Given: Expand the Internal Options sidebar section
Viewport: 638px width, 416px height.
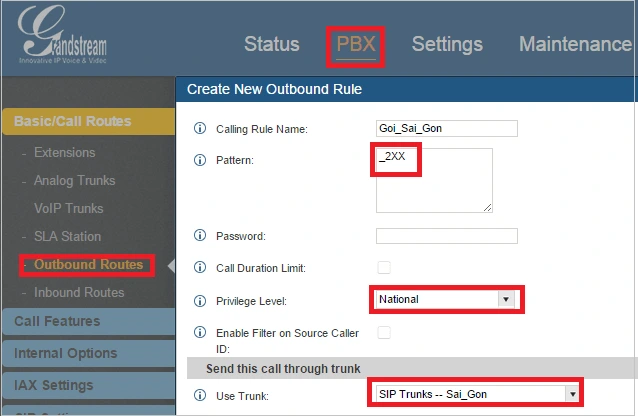Looking at the screenshot, I should [x=66, y=353].
